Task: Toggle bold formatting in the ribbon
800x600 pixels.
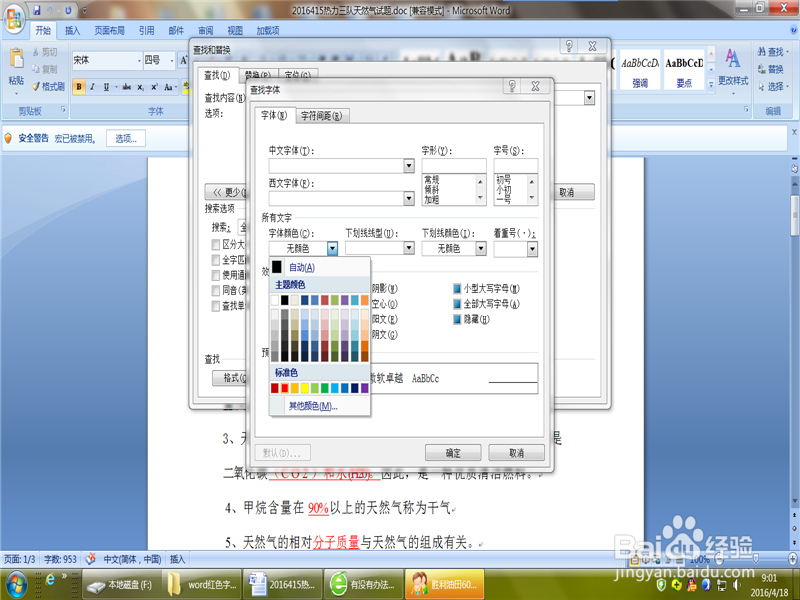Action: (x=79, y=86)
